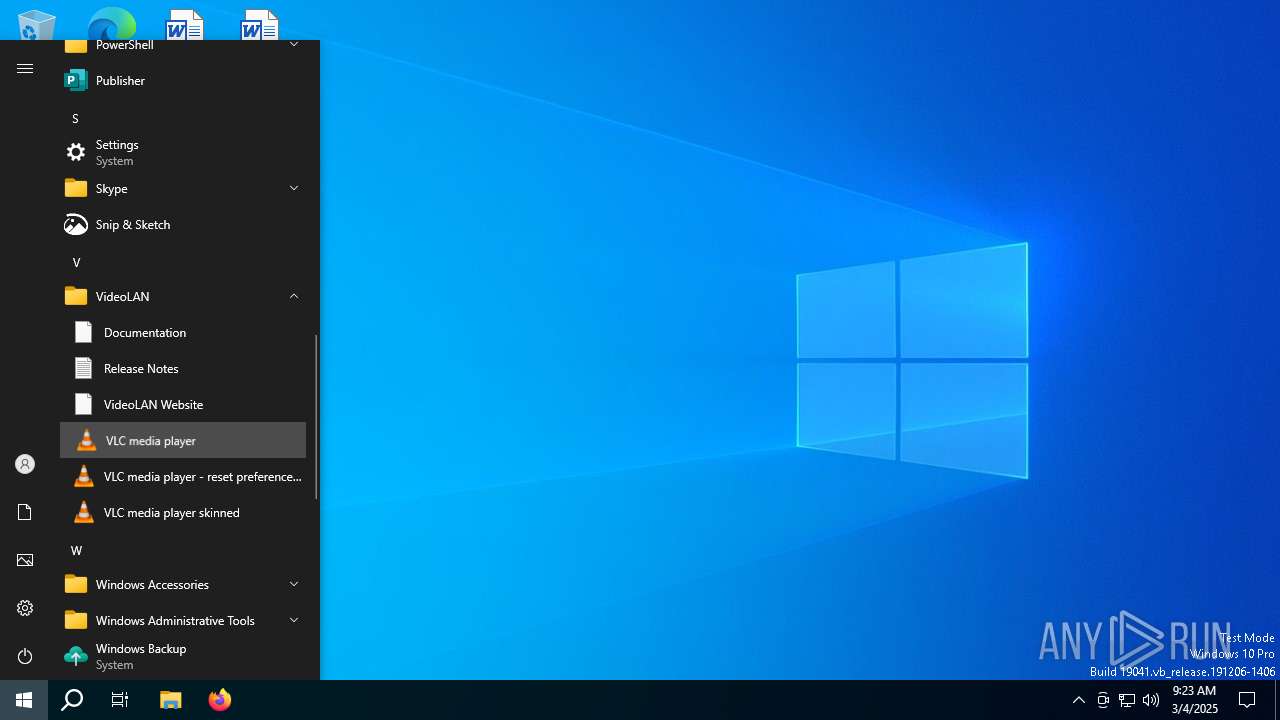Launch Firefox from taskbar
This screenshot has height=720, width=1280.
coord(219,700)
